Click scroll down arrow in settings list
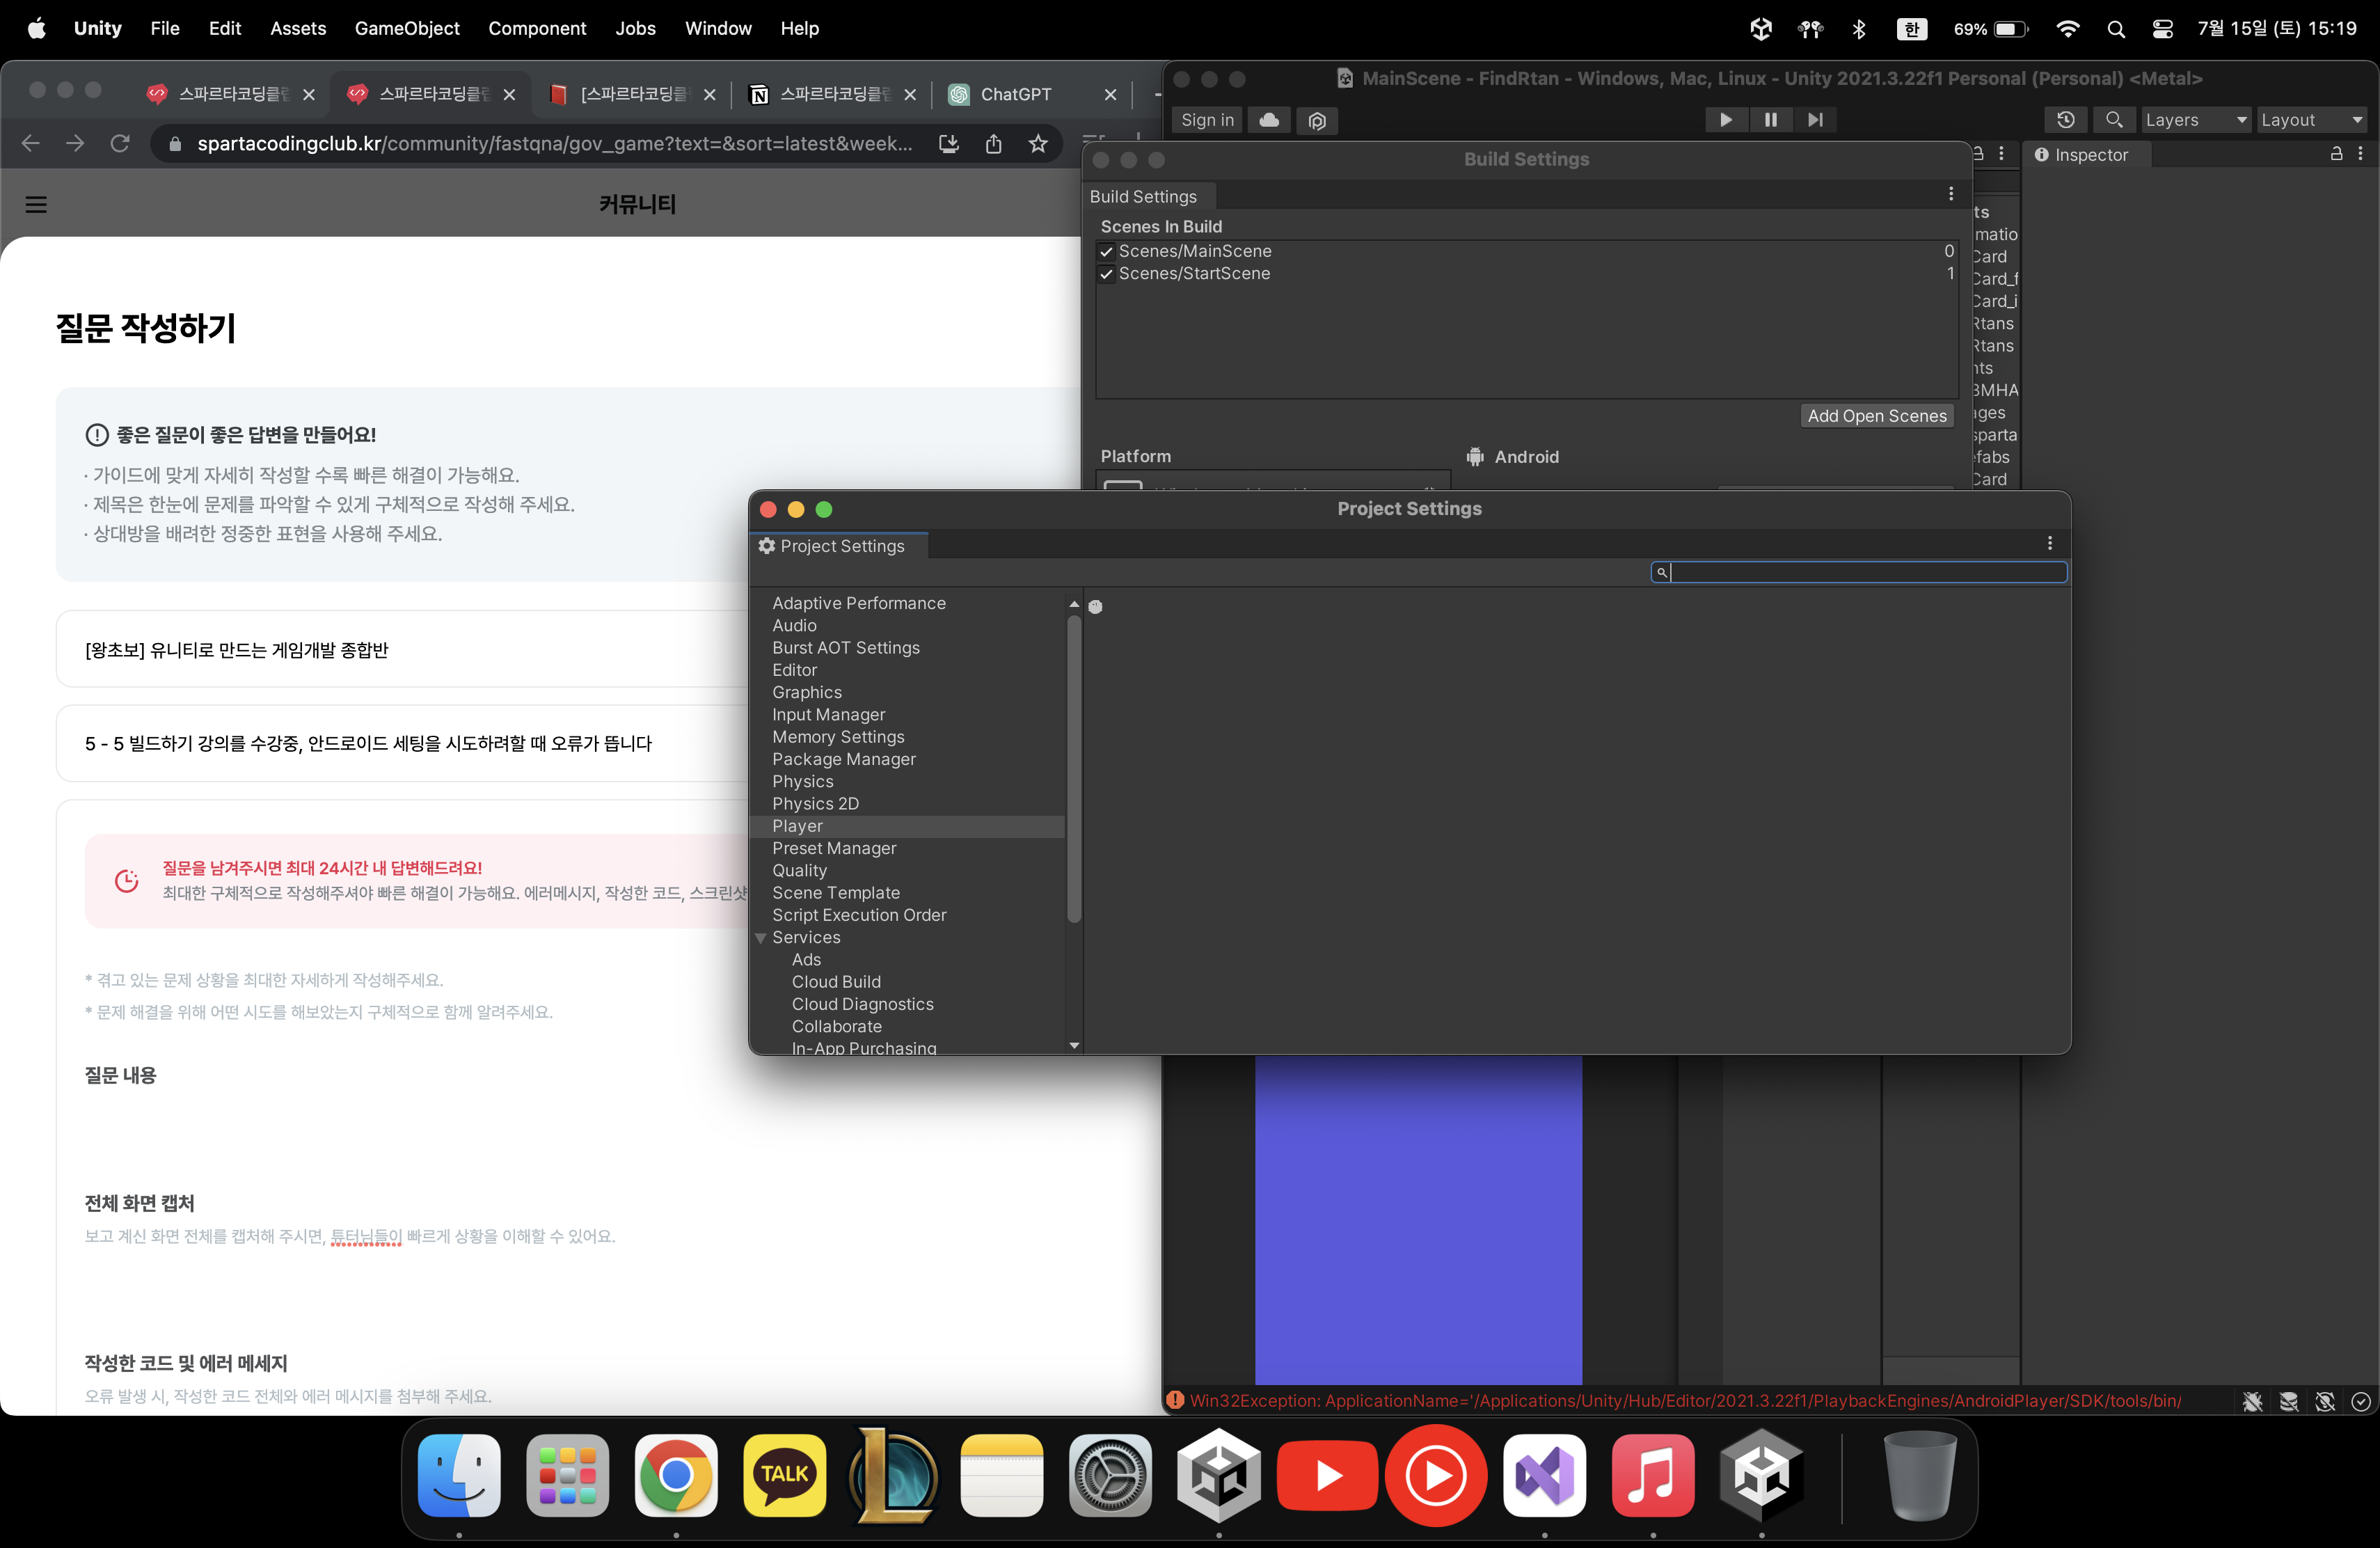2380x1548 pixels. tap(1074, 1045)
